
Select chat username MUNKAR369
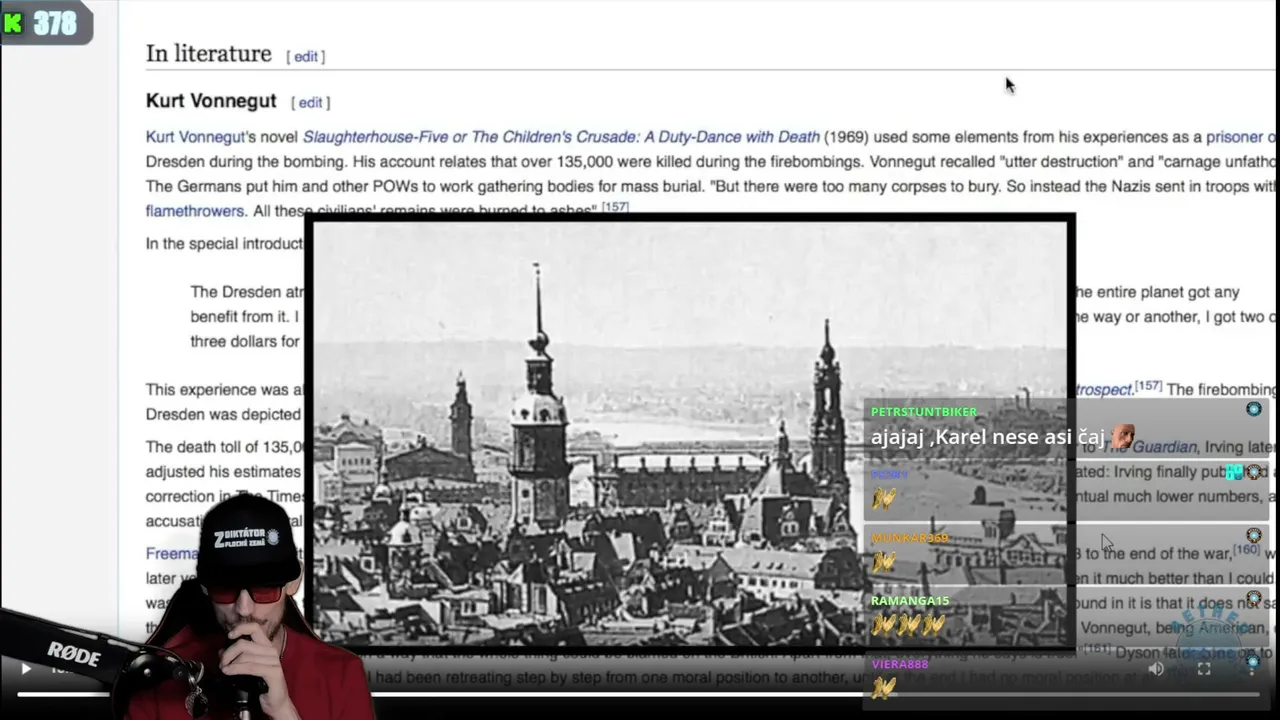click(909, 538)
